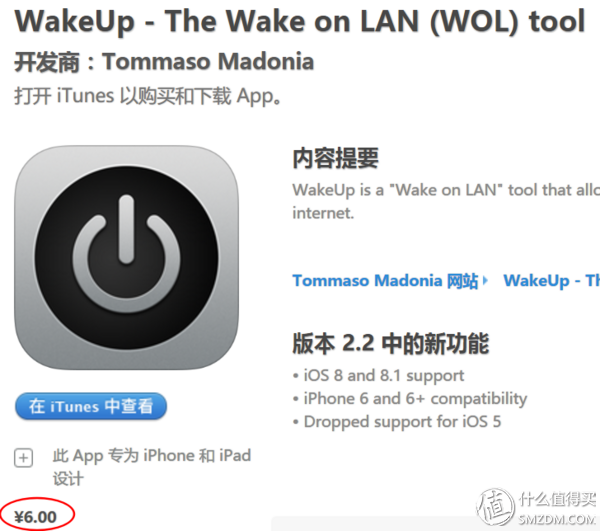Click the WakeUp power button app icon
This screenshot has height=531, width=600.
click(126, 257)
